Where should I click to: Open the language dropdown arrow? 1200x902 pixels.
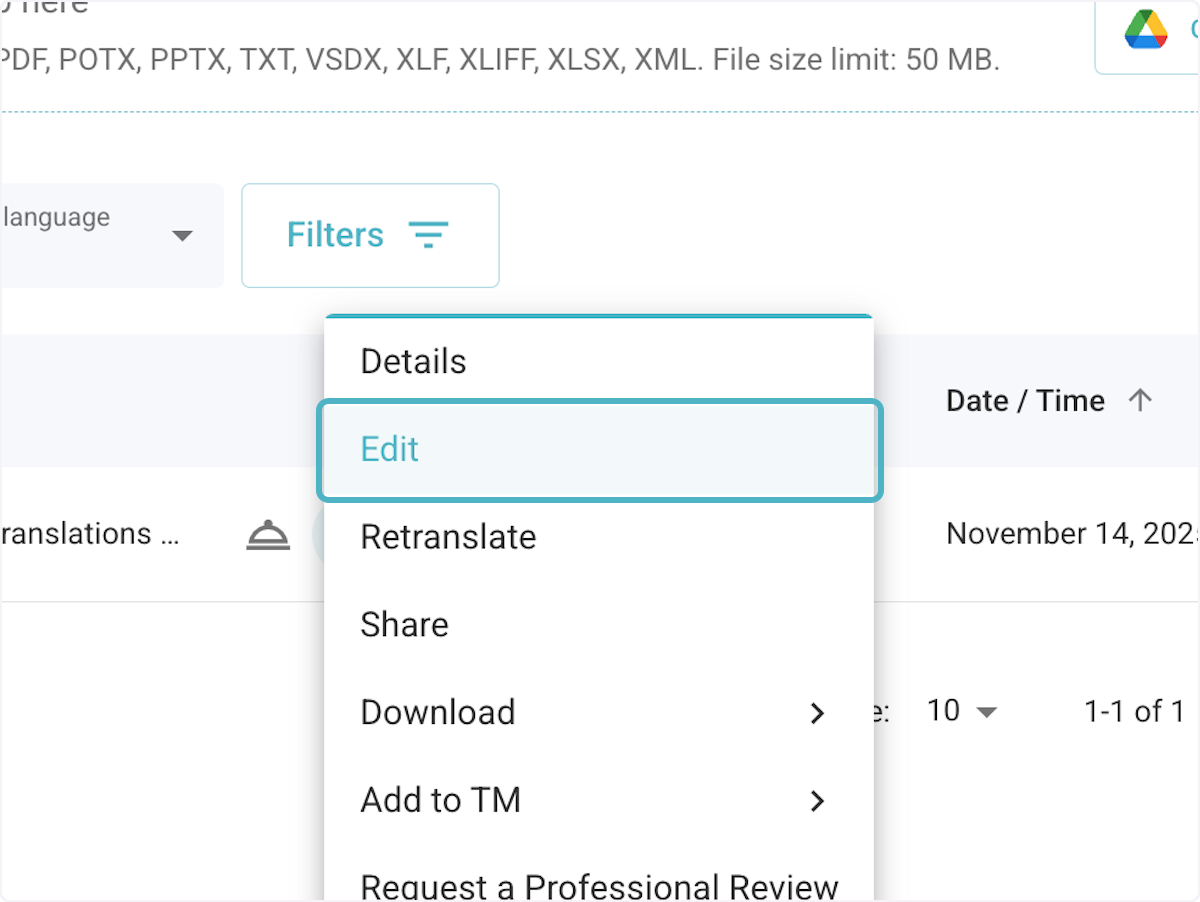pos(182,236)
